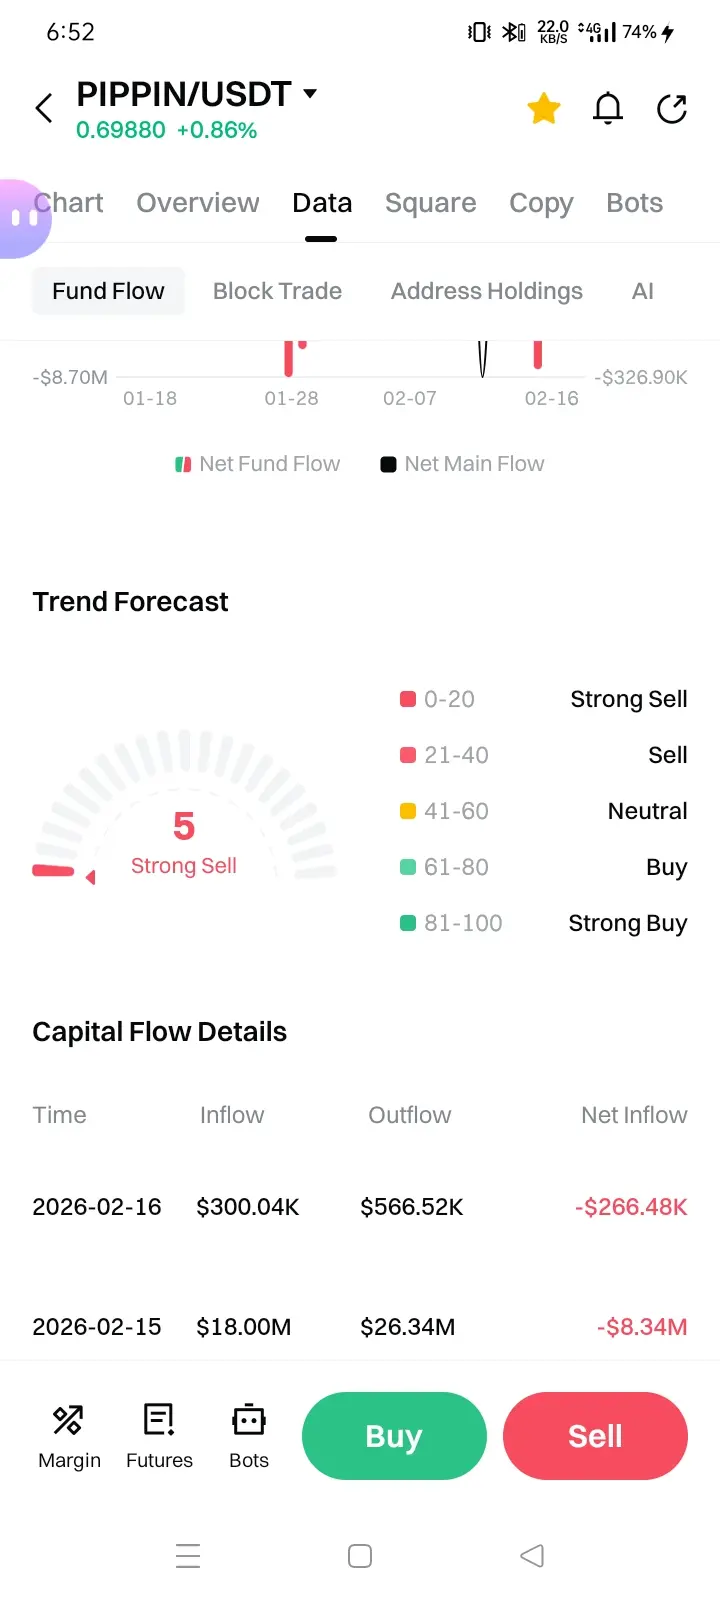
Task: Expand the PIPPIN/USDT pair dropdown
Action: coord(310,94)
